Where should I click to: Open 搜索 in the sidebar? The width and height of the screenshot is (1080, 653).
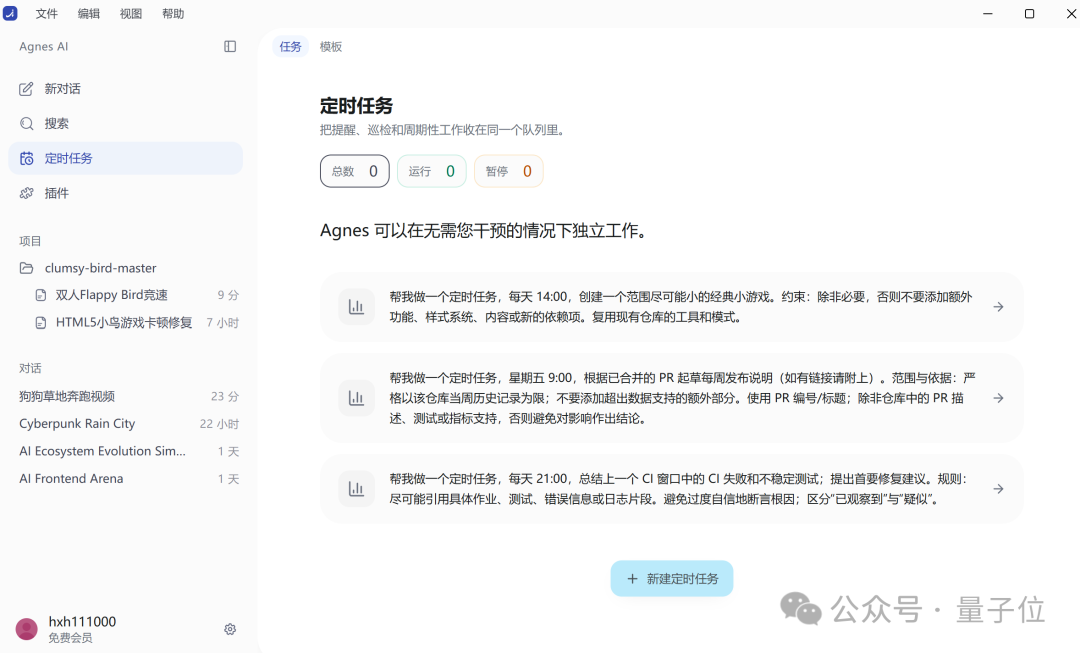[125, 123]
